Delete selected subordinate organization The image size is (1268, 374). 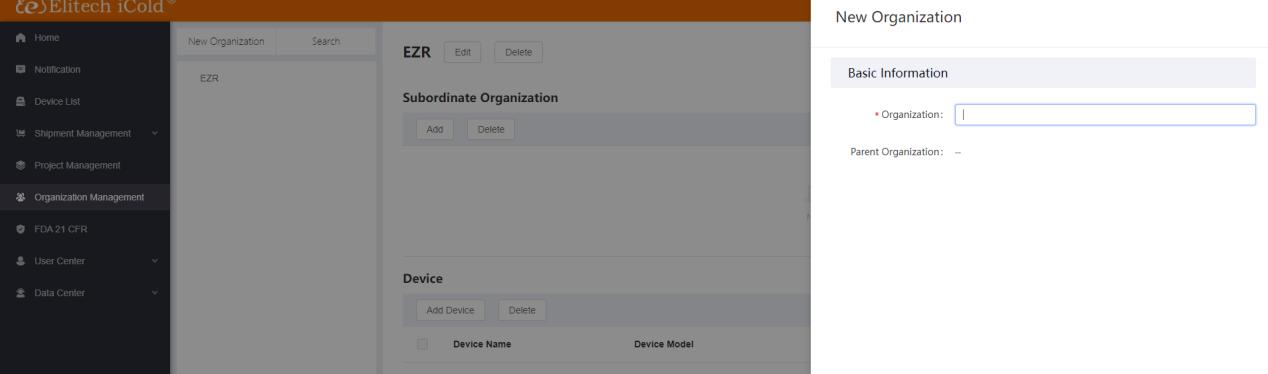490,129
